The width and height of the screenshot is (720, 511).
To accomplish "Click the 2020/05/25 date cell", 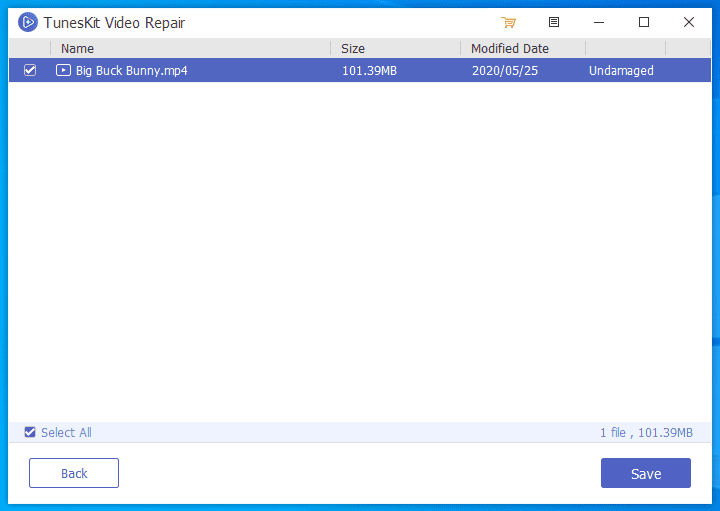I will pos(505,71).
